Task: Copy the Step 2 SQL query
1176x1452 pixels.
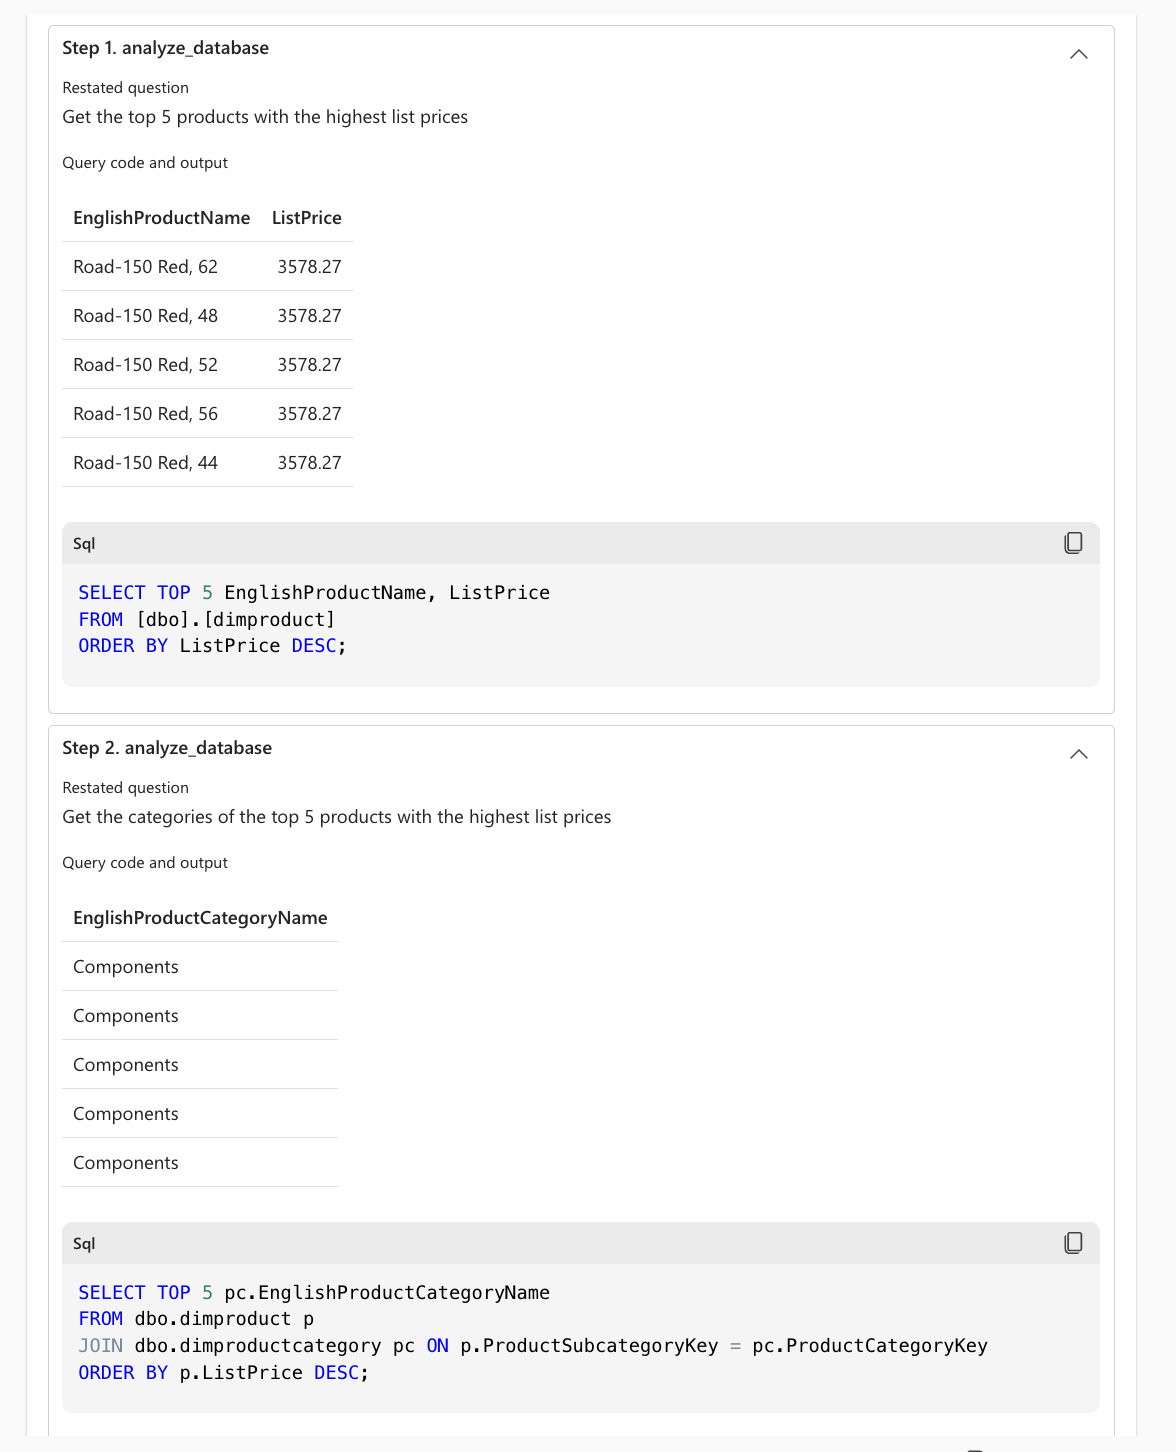Action: point(1073,1243)
